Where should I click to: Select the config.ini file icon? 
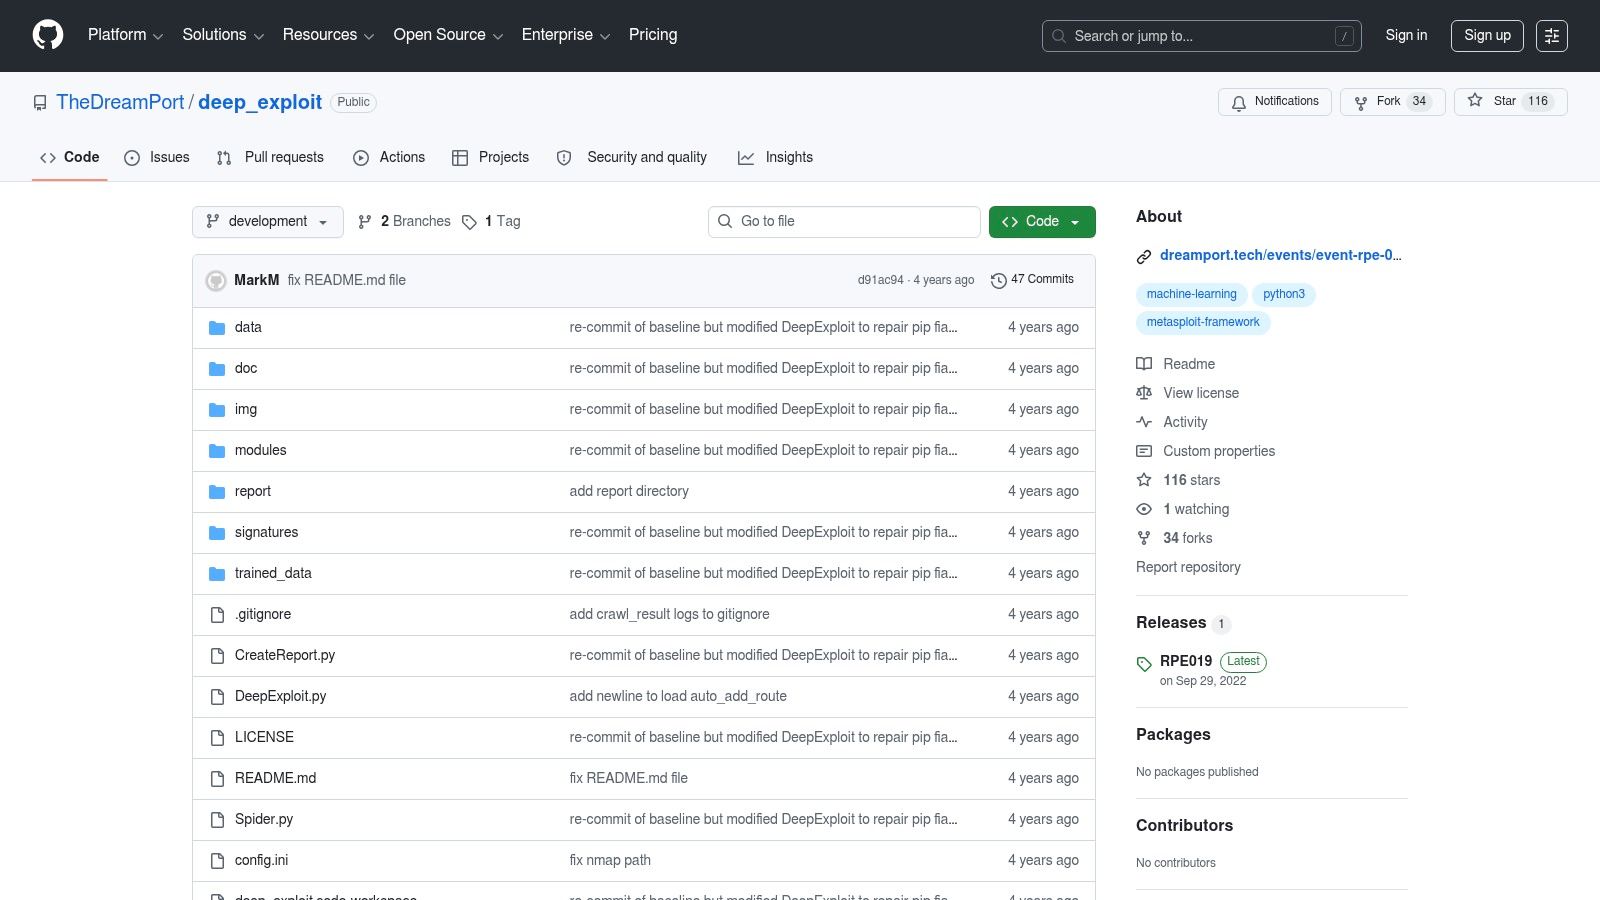(217, 861)
